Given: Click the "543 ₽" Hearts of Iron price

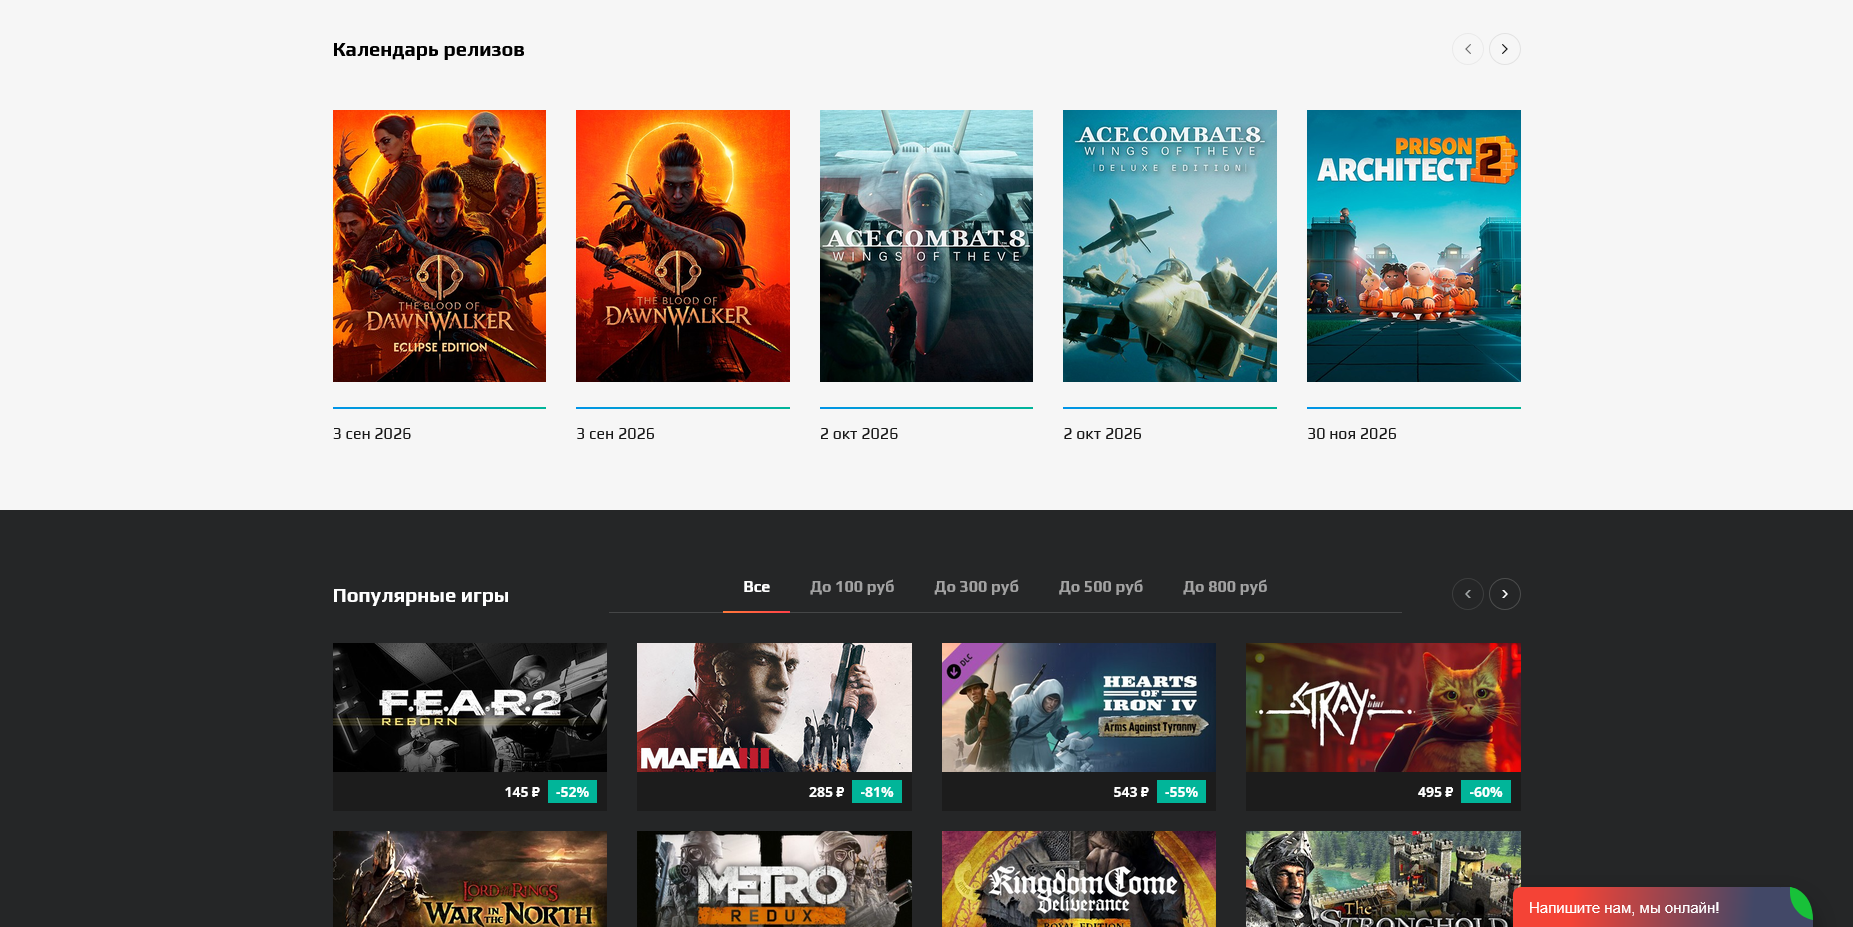Looking at the screenshot, I should (1131, 792).
